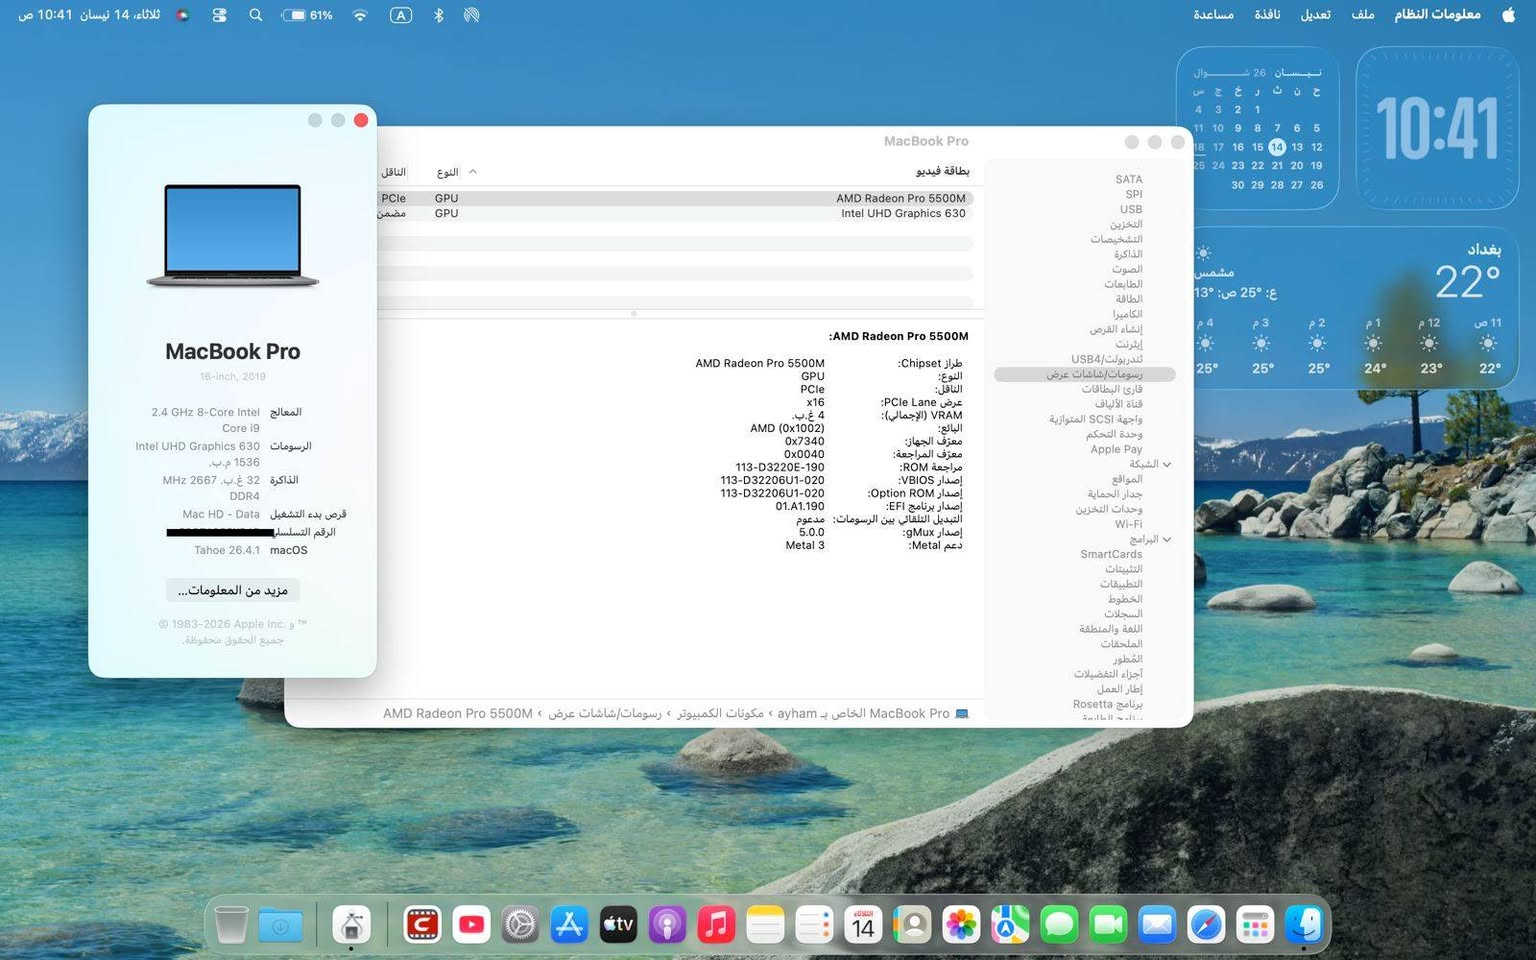The height and width of the screenshot is (960, 1536).
Task: Open Reminders from the Dock
Action: 814,925
